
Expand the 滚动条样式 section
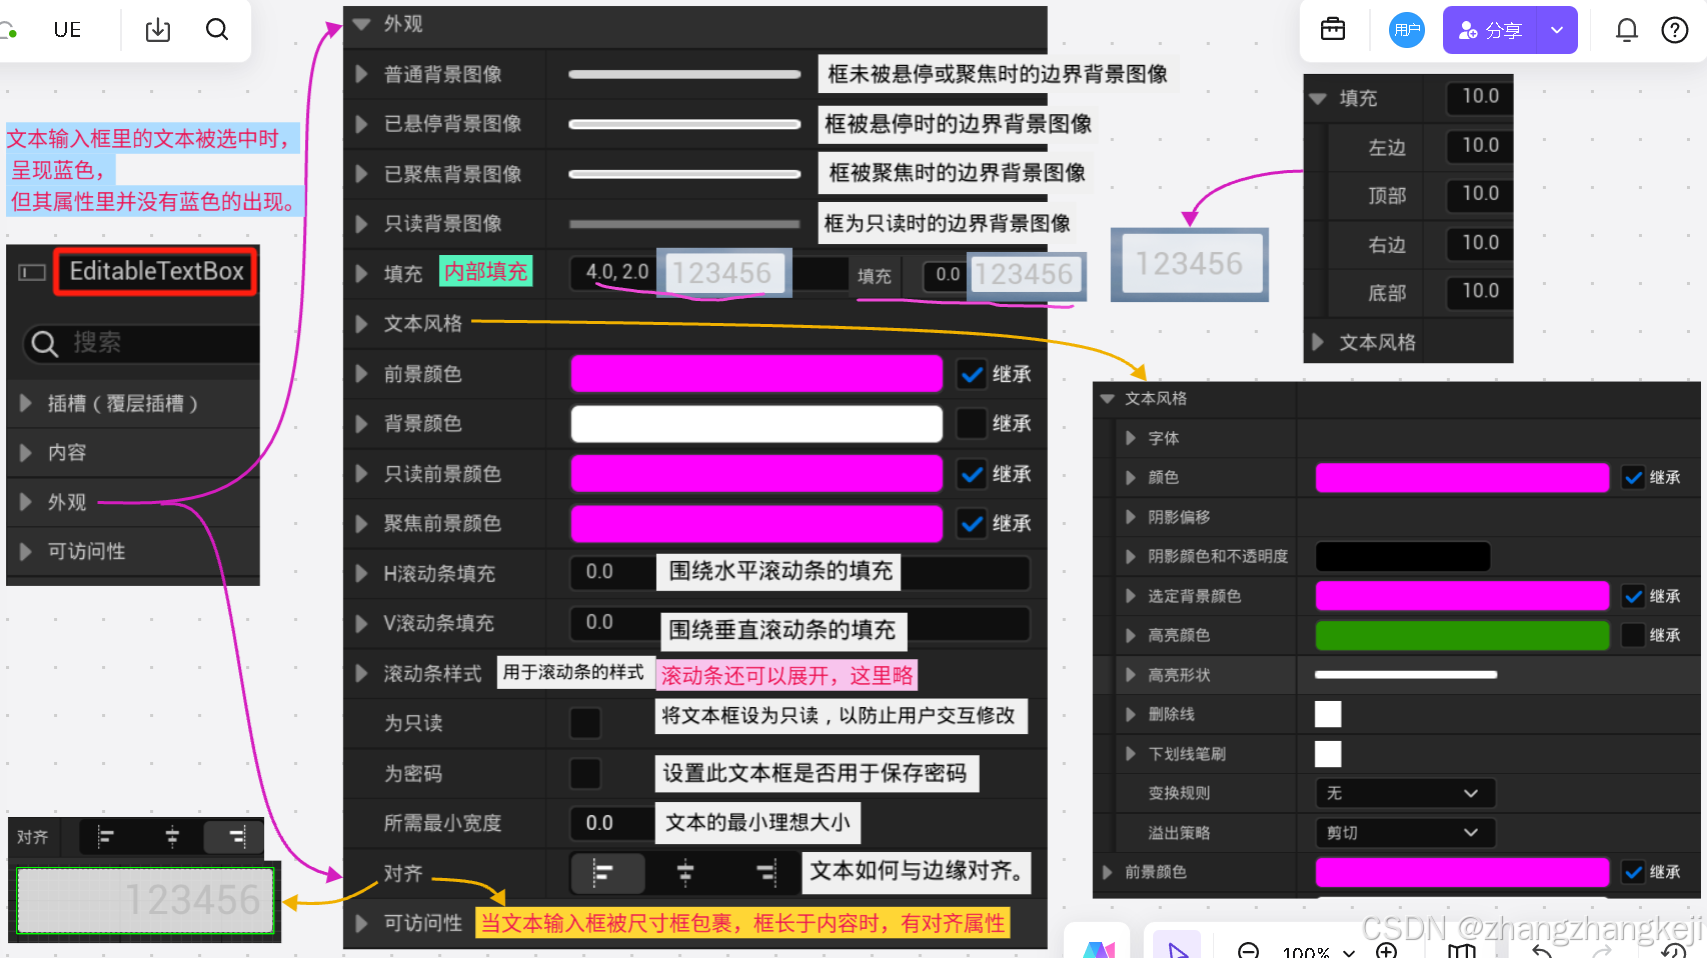(x=361, y=673)
